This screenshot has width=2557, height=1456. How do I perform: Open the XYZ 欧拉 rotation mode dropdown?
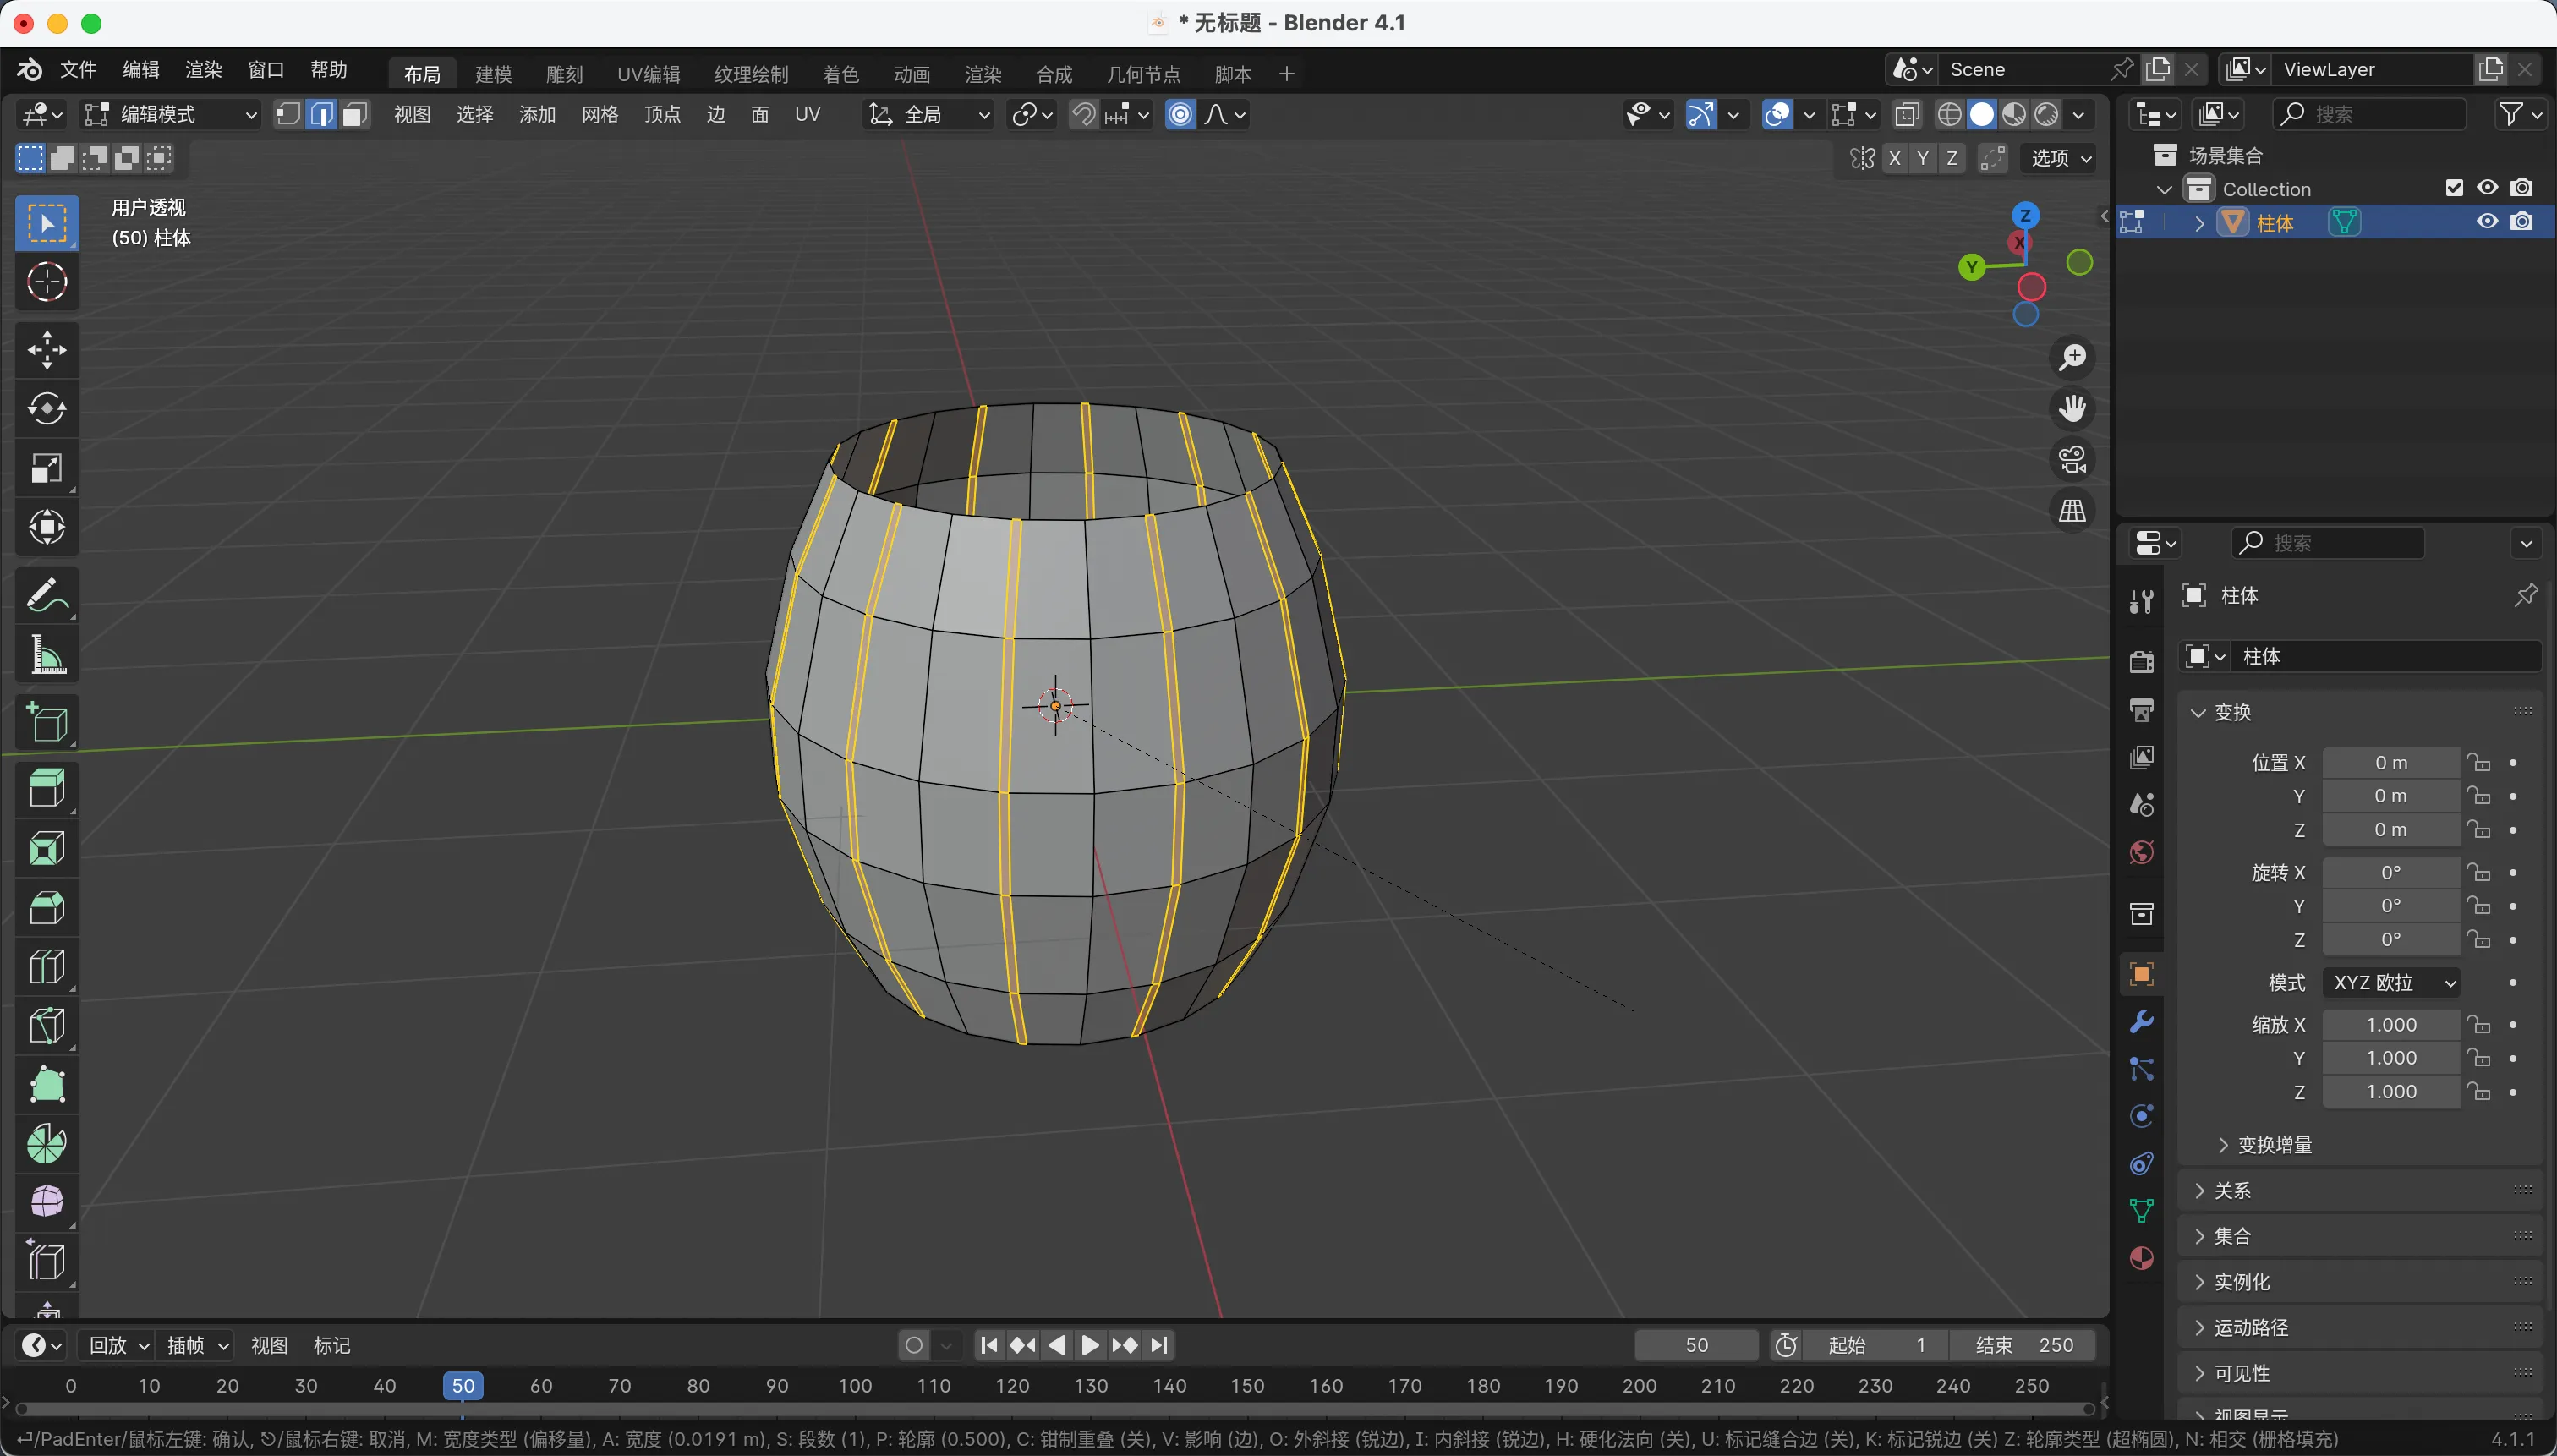coord(2393,982)
